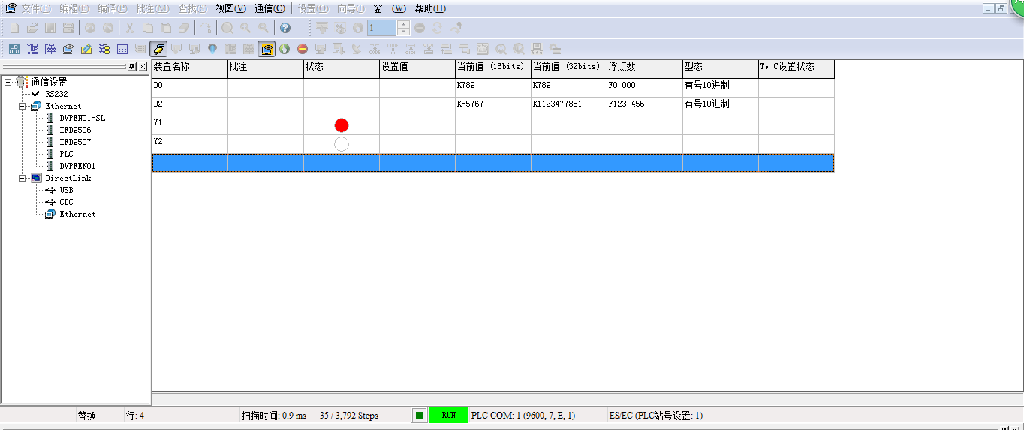
Task: Click the 设置值 column header
Action: [417, 67]
